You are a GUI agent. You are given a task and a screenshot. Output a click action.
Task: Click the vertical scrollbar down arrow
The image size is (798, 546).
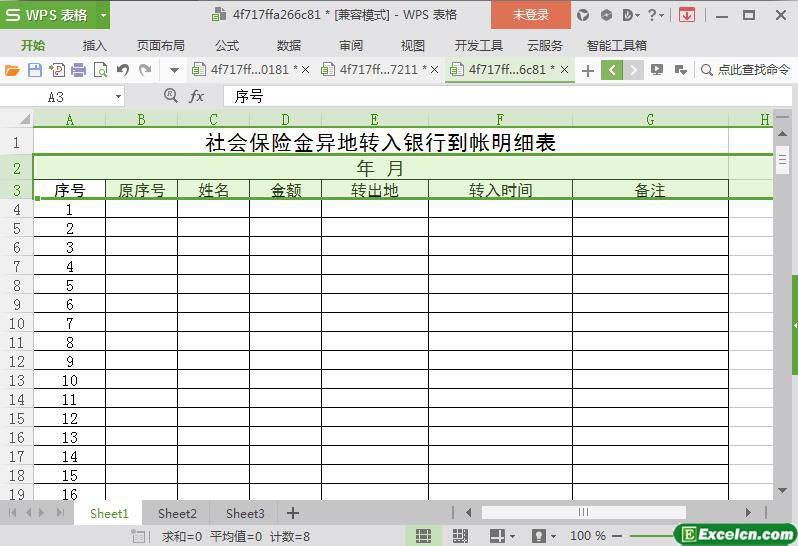tap(783, 491)
